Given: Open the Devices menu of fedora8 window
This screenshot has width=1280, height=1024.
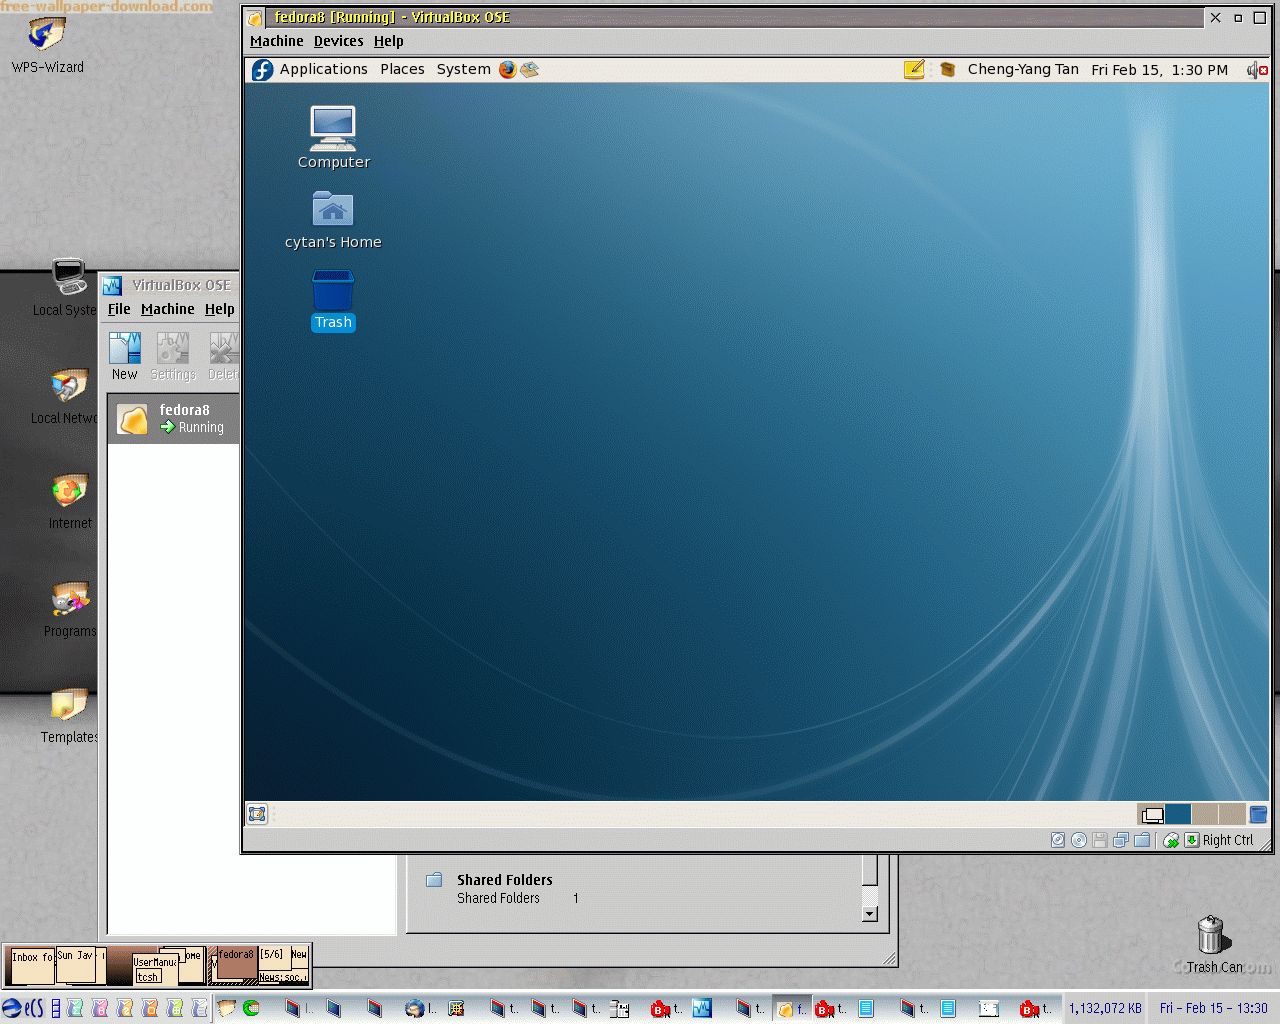Looking at the screenshot, I should coord(338,41).
